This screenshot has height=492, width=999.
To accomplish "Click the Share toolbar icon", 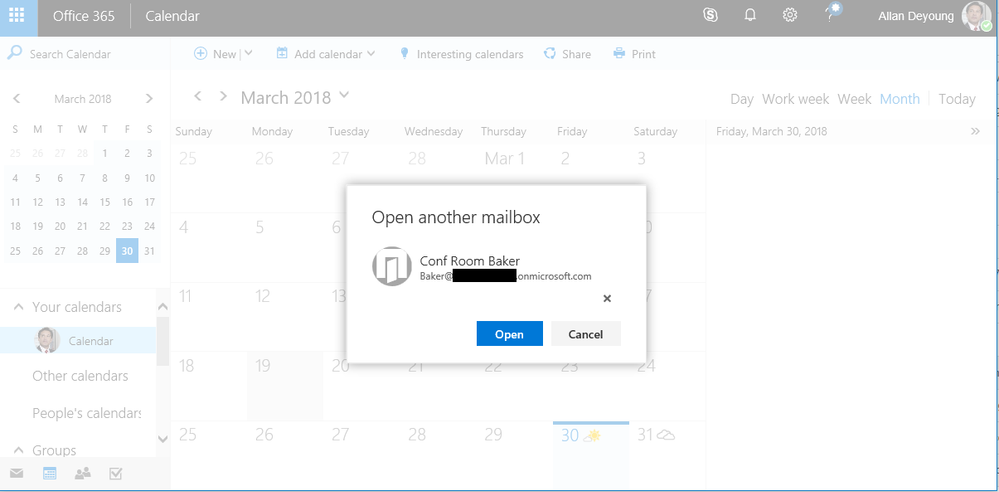I will tap(550, 54).
